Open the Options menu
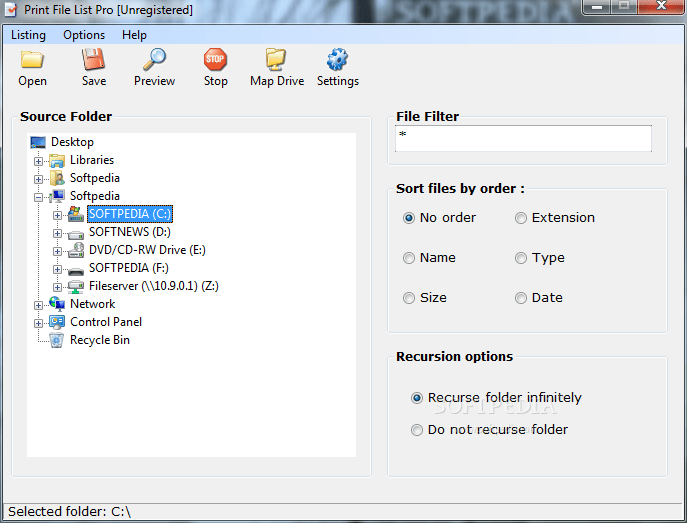This screenshot has width=687, height=523. point(84,35)
